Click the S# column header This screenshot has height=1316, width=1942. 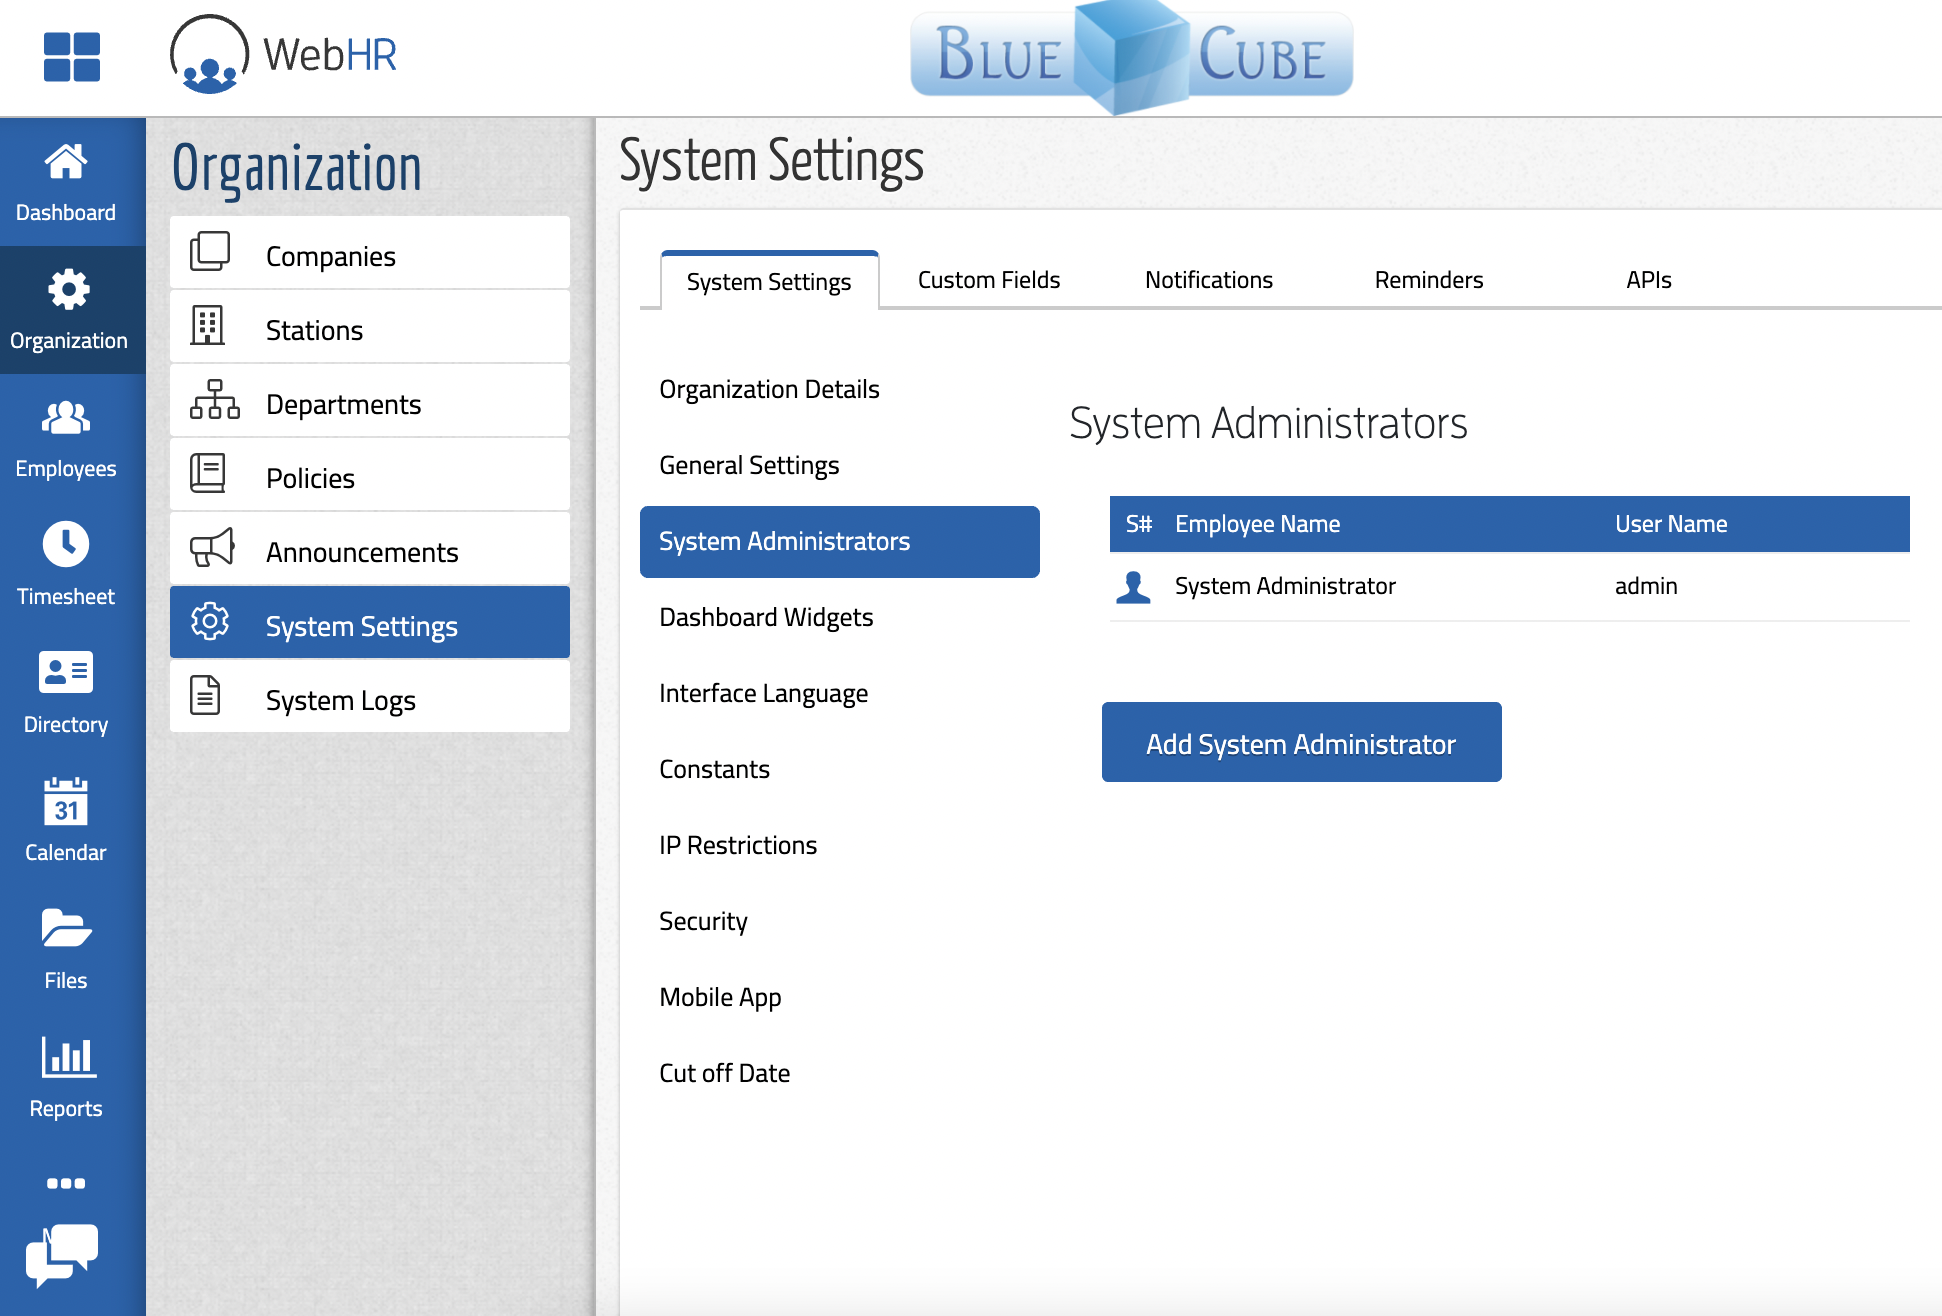[x=1138, y=524]
